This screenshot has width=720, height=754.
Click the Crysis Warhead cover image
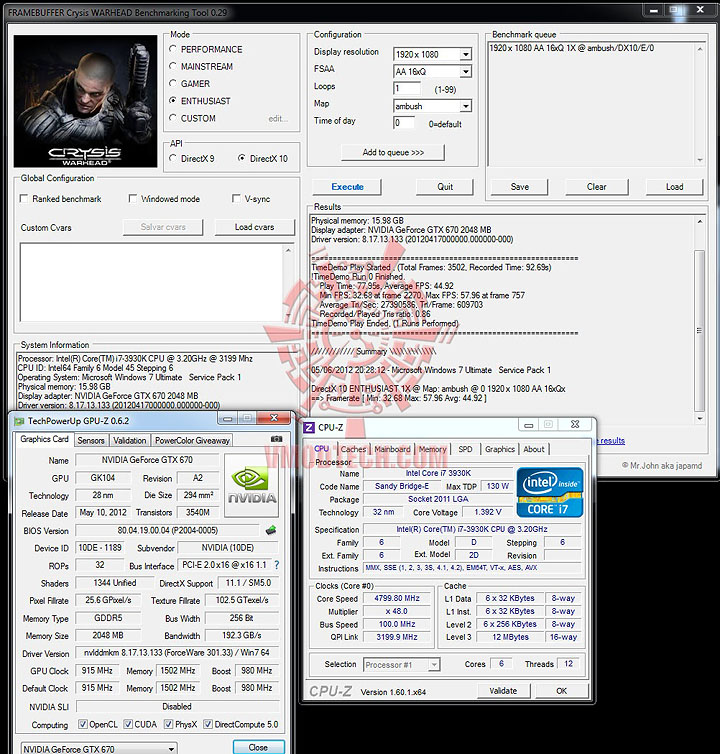click(x=85, y=101)
